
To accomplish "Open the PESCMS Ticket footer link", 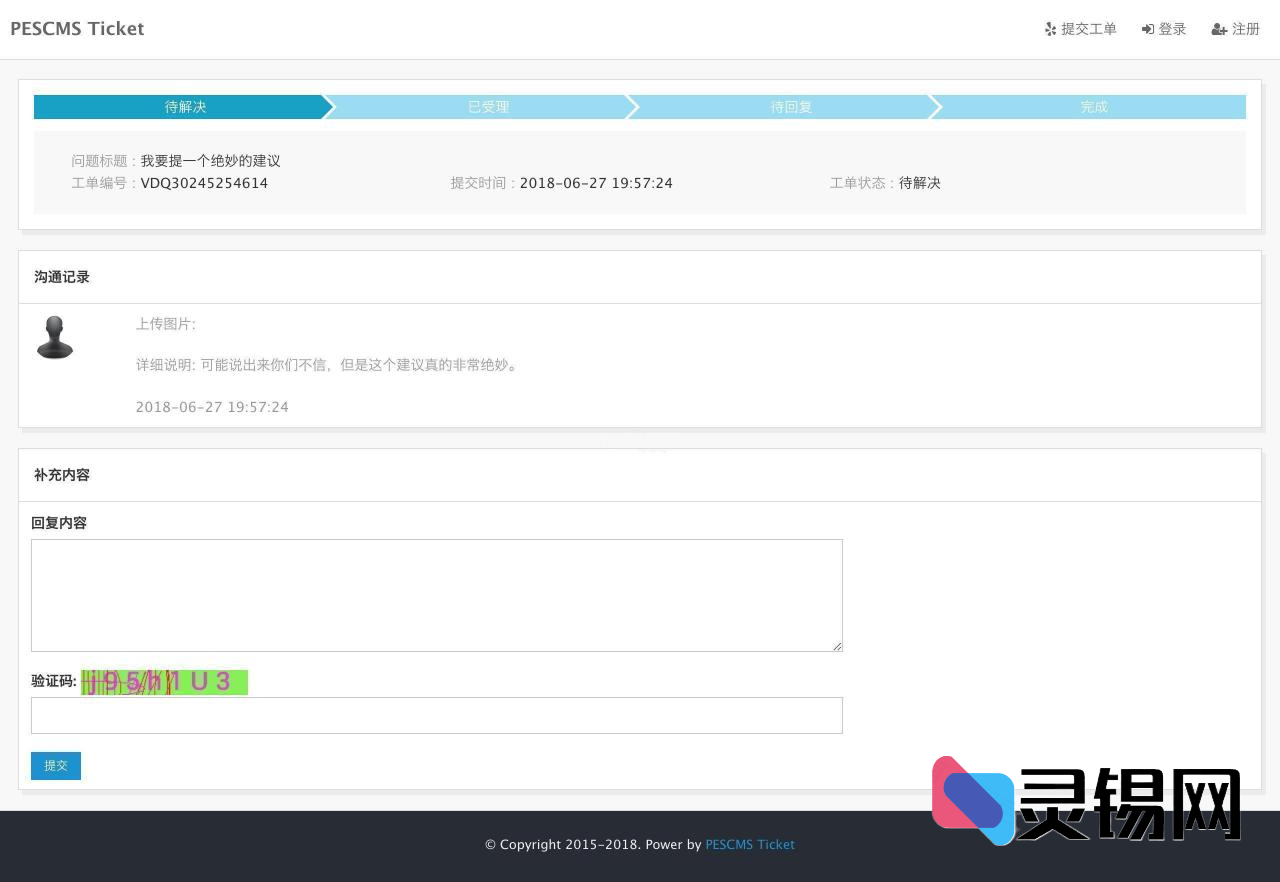I will 749,845.
